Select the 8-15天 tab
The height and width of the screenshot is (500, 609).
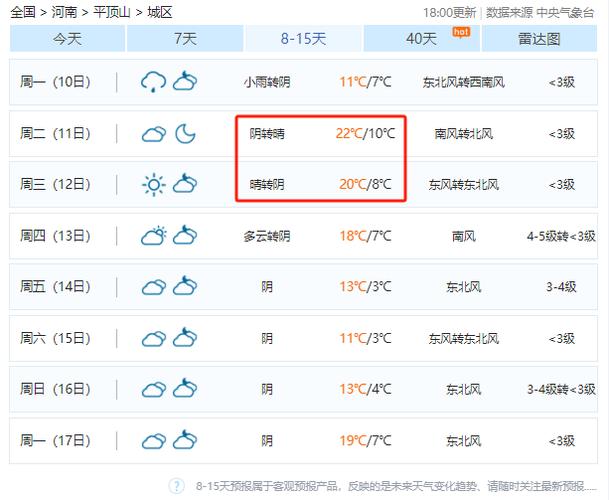tap(303, 38)
